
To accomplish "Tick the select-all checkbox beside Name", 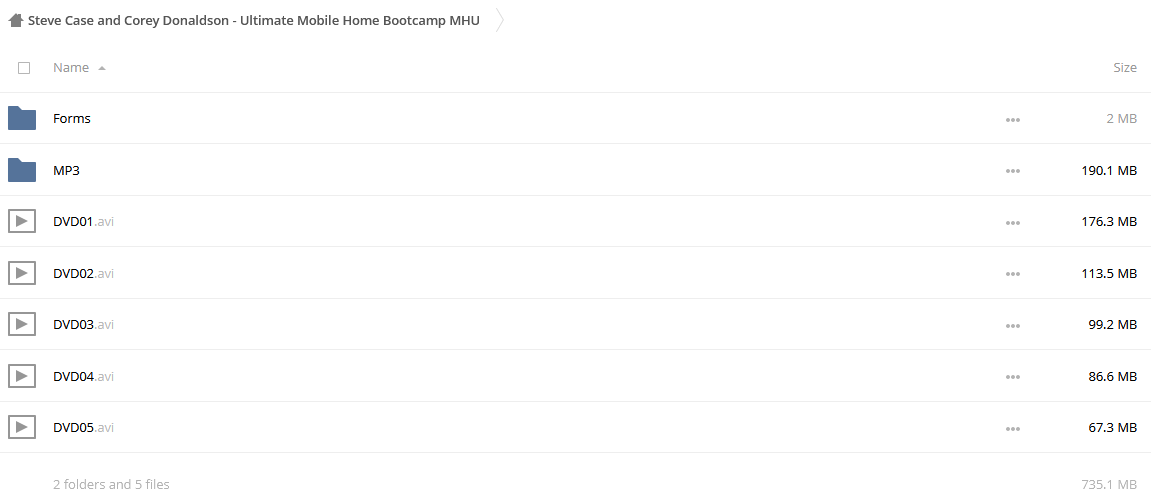I will pyautogui.click(x=23, y=67).
